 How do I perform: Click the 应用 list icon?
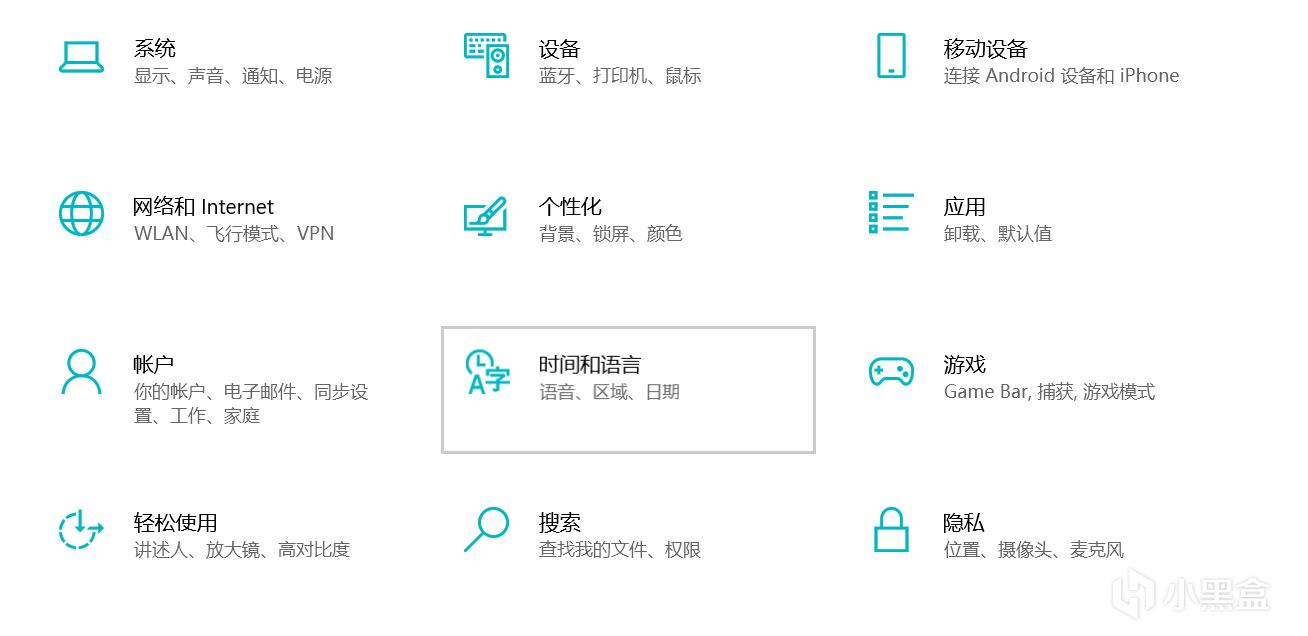pos(891,212)
